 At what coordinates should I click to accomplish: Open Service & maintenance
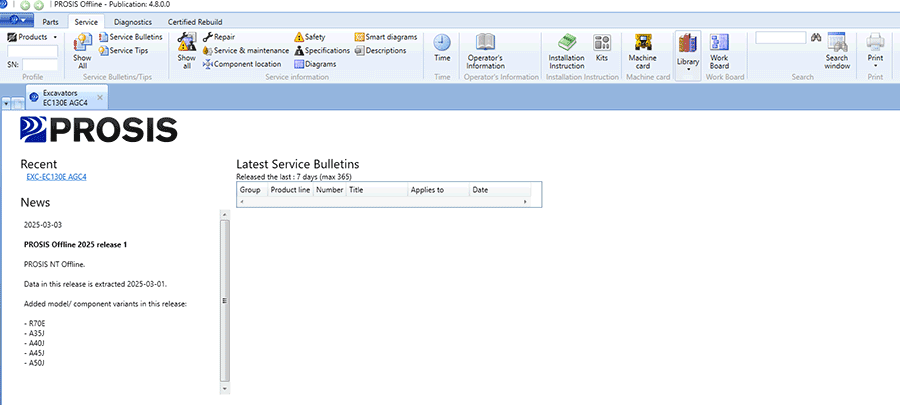[246, 50]
